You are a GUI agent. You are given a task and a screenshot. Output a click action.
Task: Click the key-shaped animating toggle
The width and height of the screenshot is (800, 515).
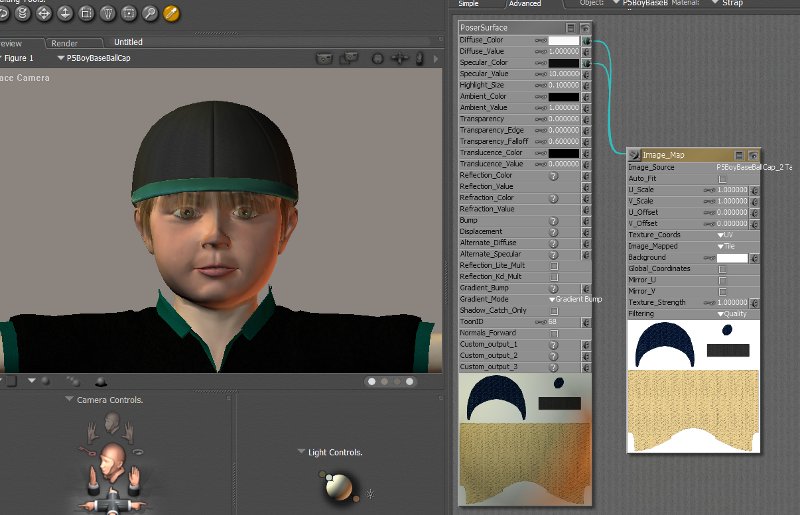(x=87, y=452)
